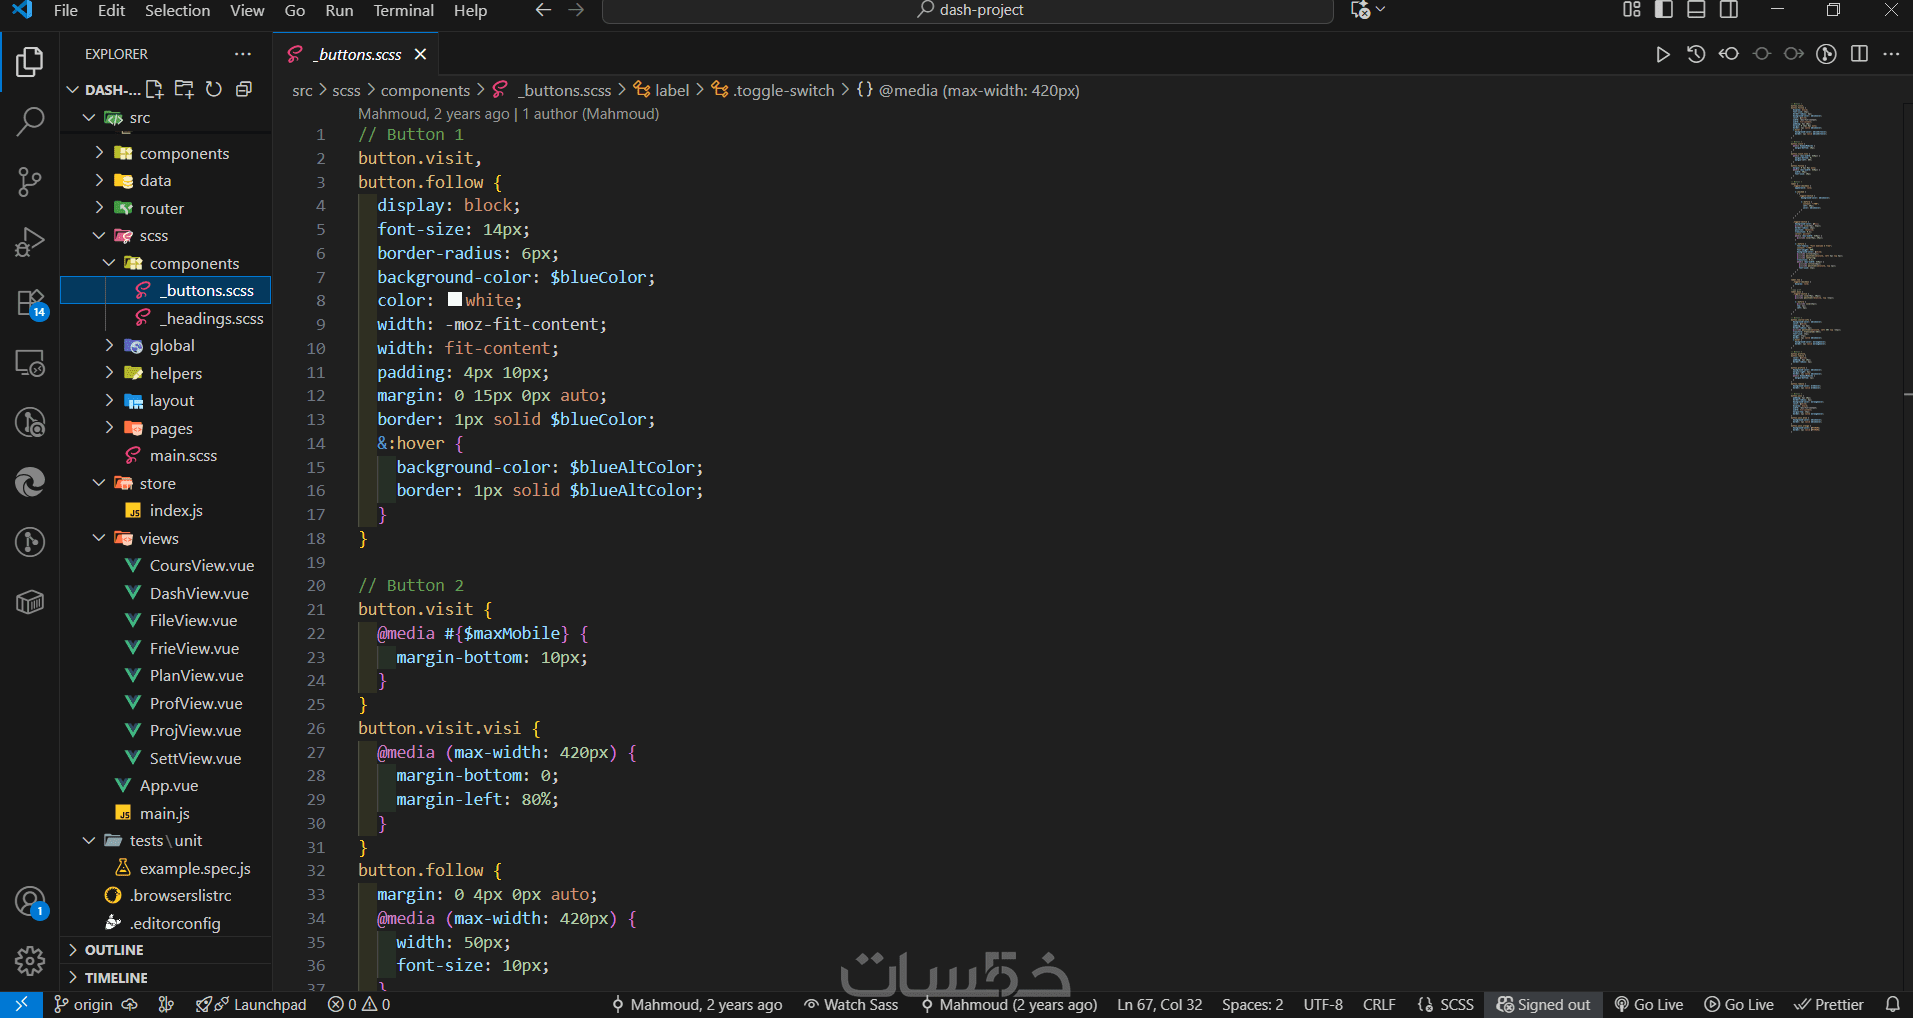Viewport: 1913px width, 1018px height.
Task: Open main.scss file
Action: pos(183,456)
